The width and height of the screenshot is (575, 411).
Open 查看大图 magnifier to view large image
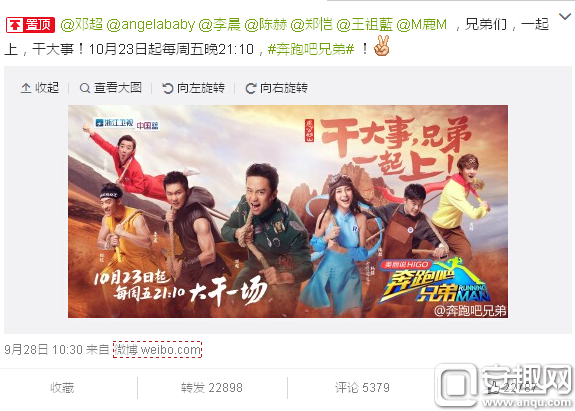(110, 88)
